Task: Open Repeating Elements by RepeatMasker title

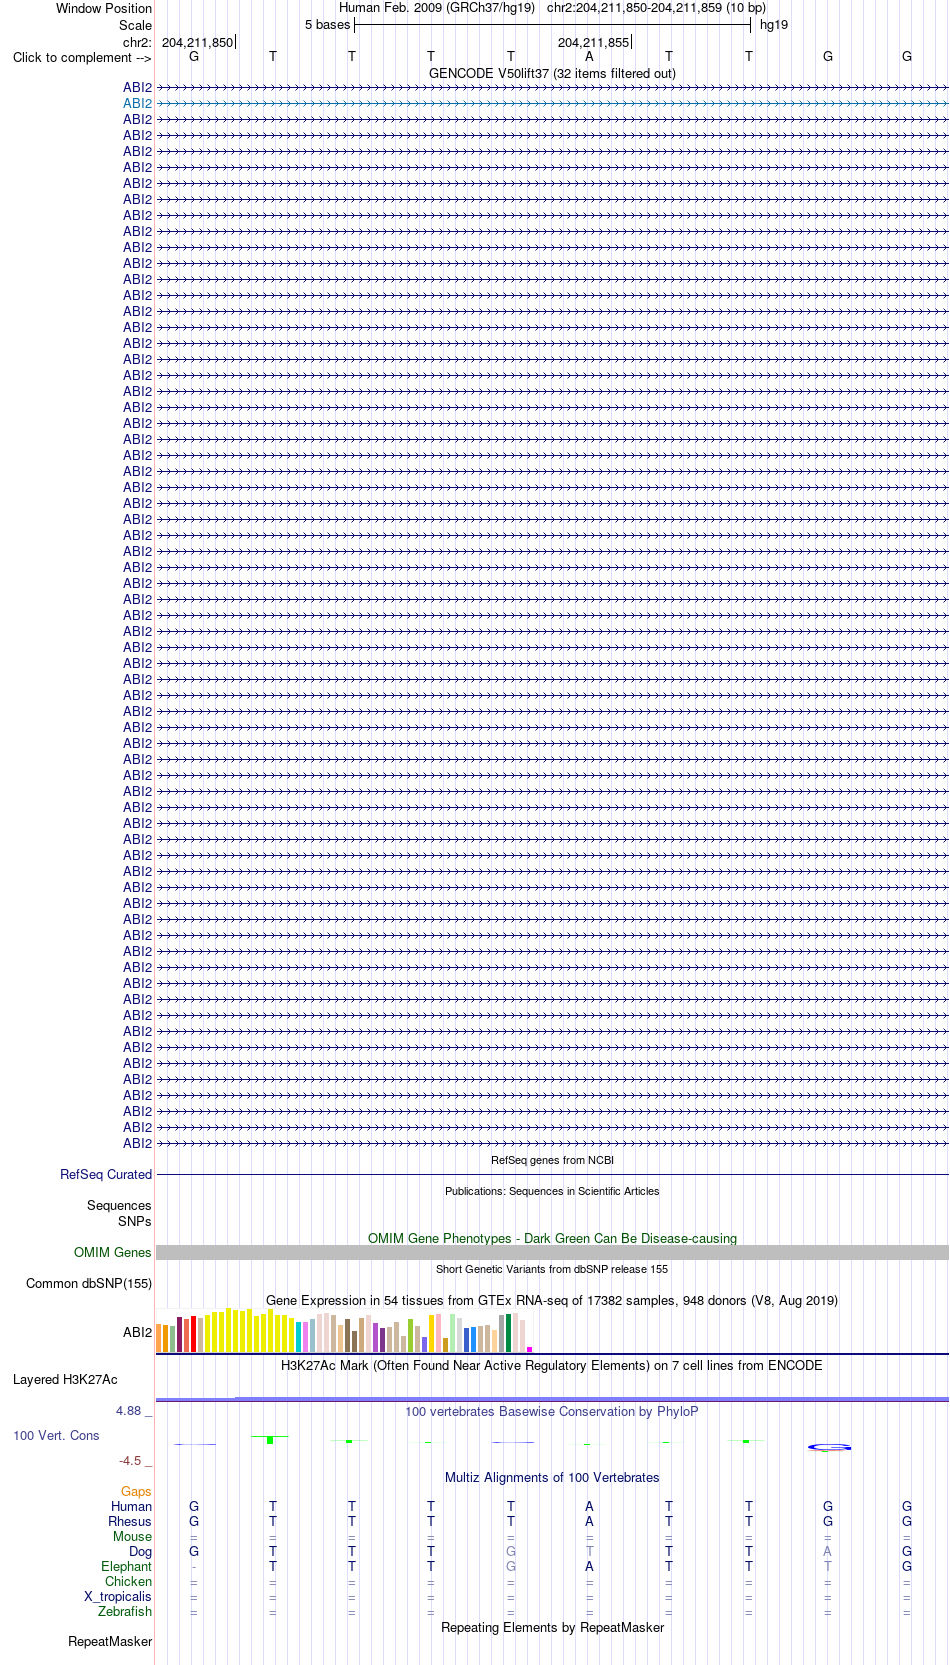Action: (552, 1627)
